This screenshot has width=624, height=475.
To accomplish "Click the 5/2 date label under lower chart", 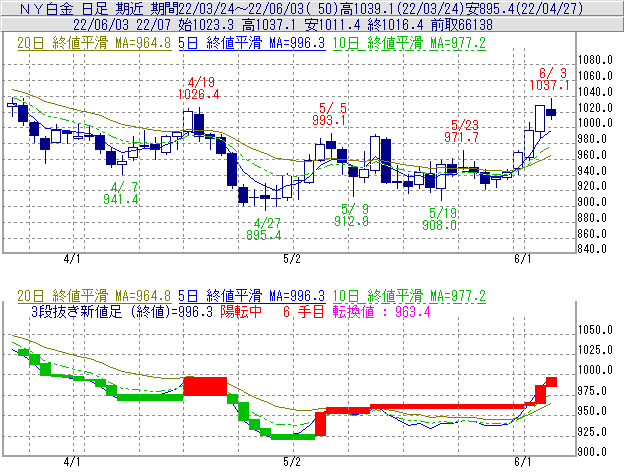I will click(x=292, y=462).
